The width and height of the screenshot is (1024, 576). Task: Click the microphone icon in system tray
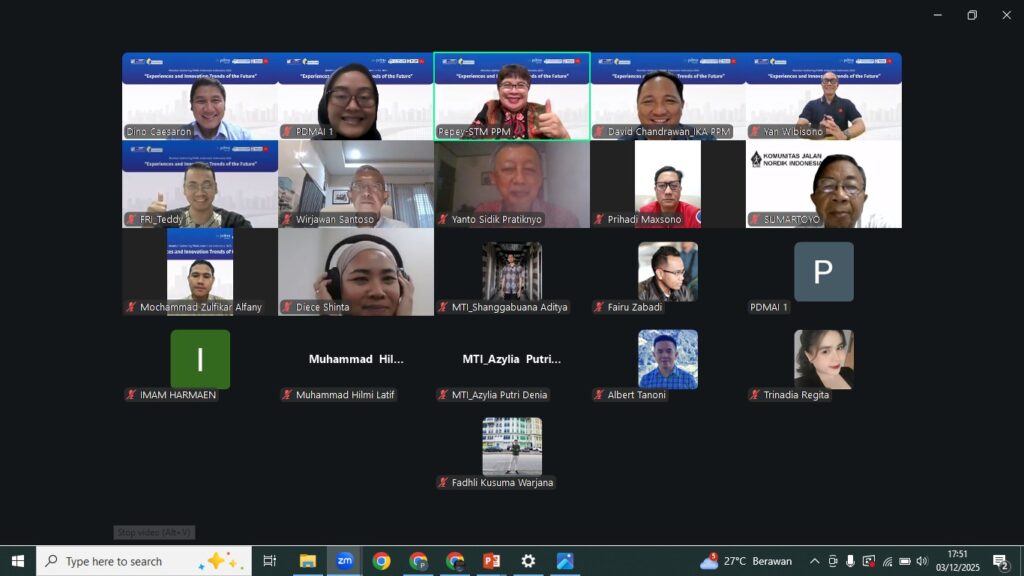pyautogui.click(x=850, y=561)
